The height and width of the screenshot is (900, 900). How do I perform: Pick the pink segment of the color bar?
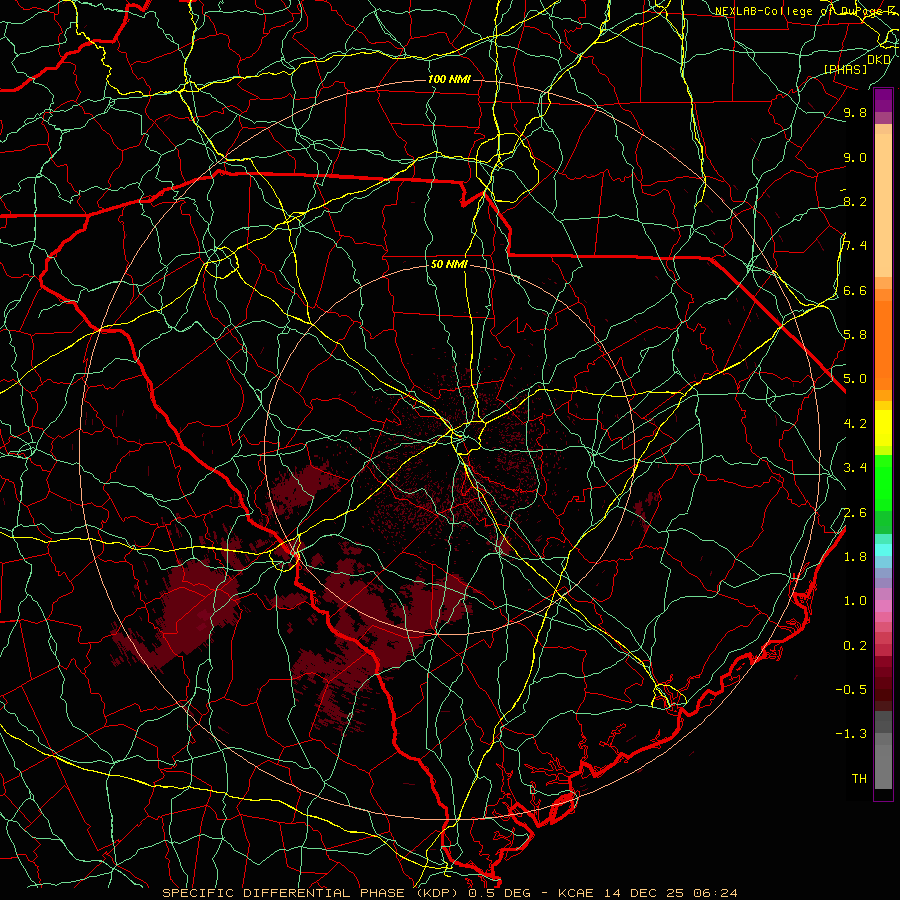883,606
